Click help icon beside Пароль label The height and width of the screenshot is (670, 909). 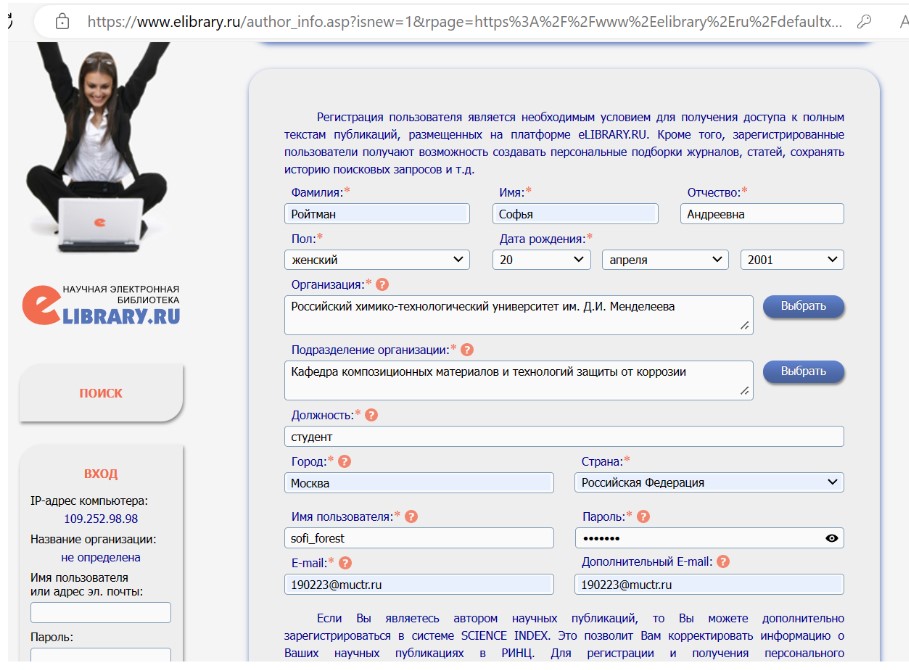coord(643,517)
